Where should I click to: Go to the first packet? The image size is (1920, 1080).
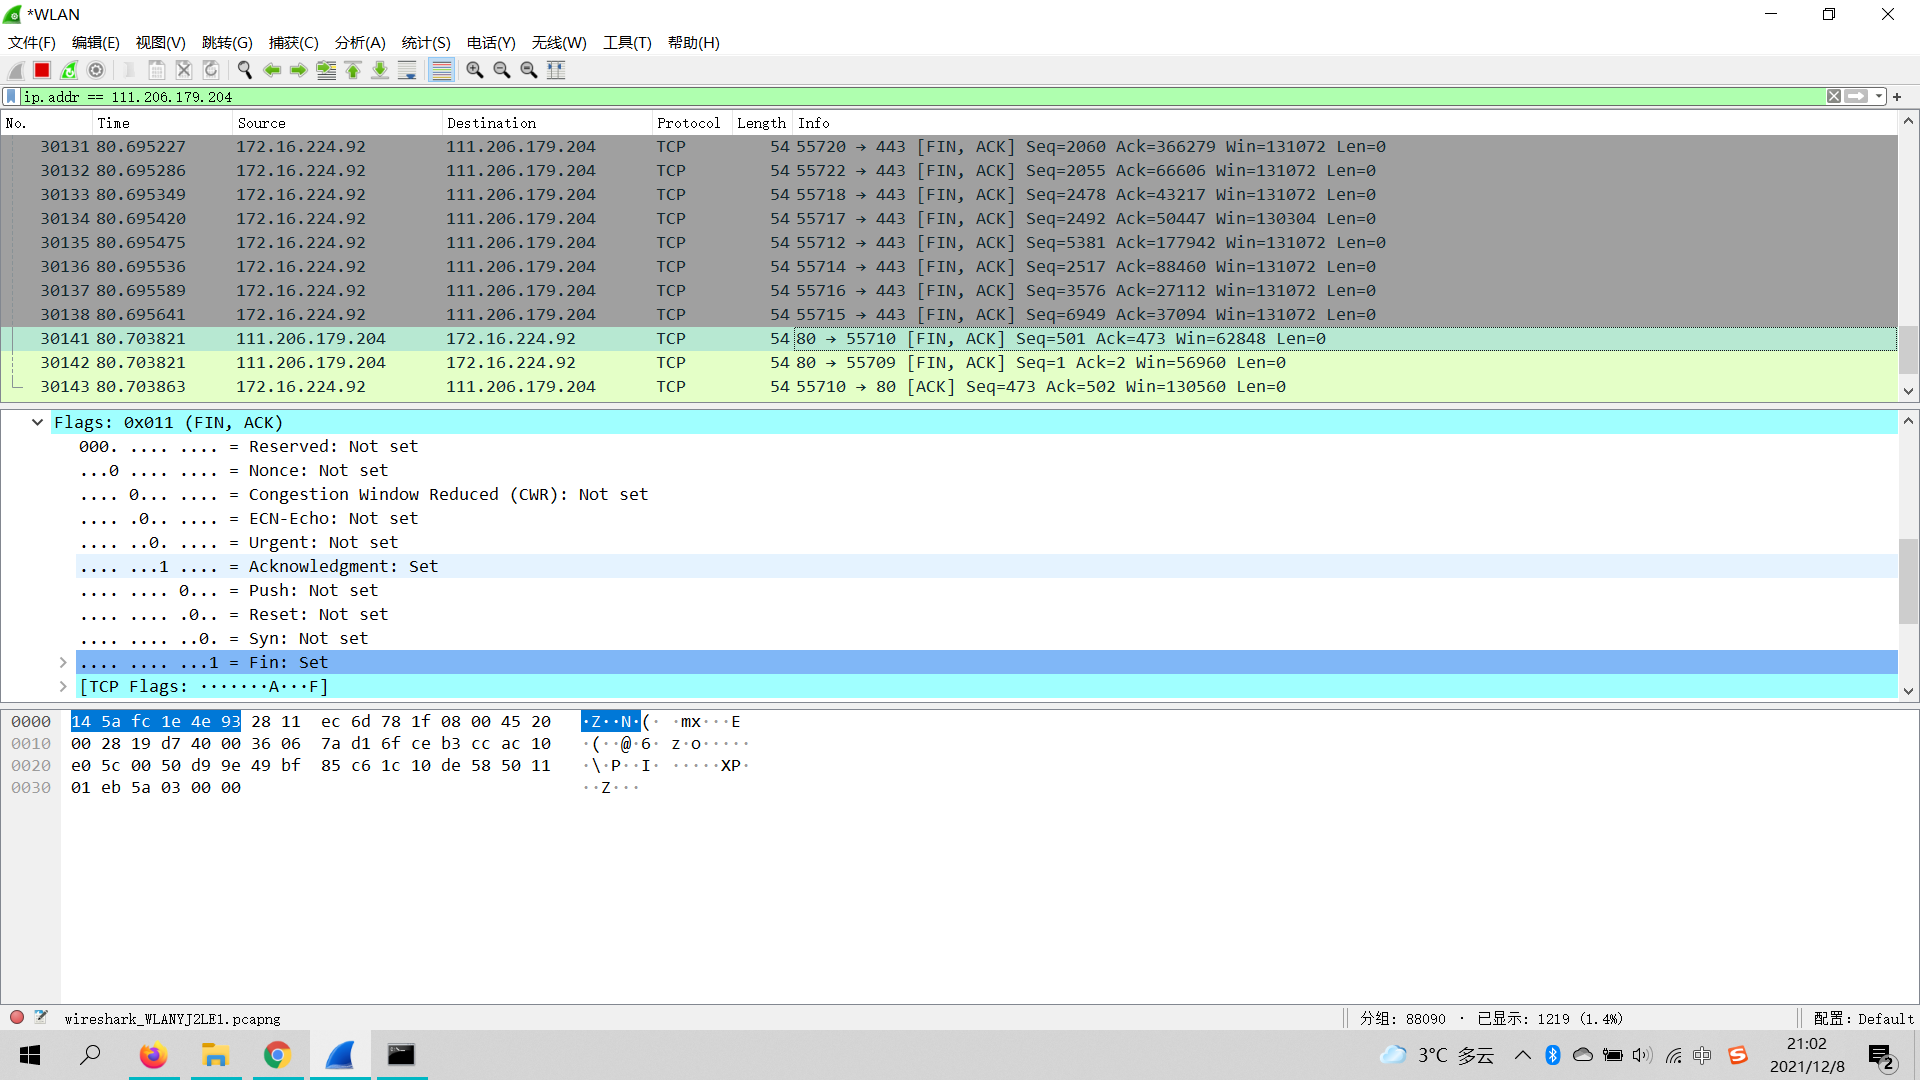(353, 70)
